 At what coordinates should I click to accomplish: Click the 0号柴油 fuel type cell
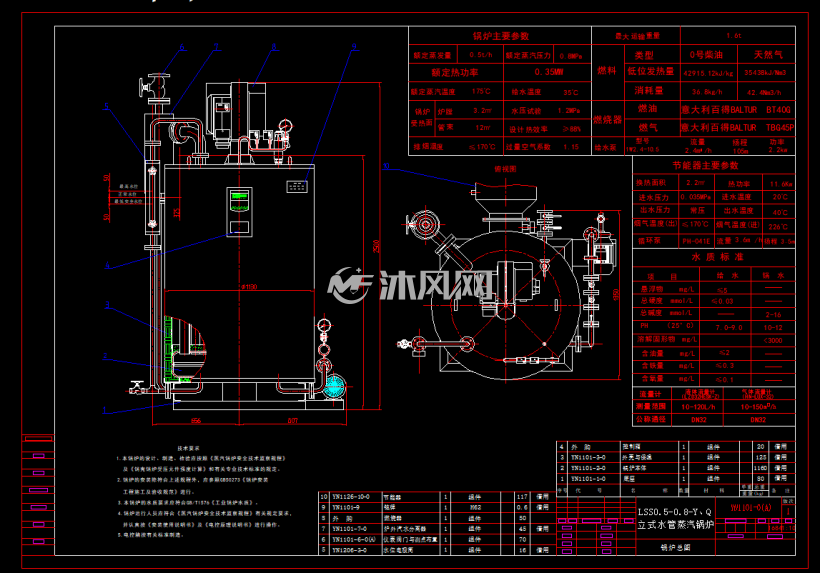pyautogui.click(x=705, y=55)
